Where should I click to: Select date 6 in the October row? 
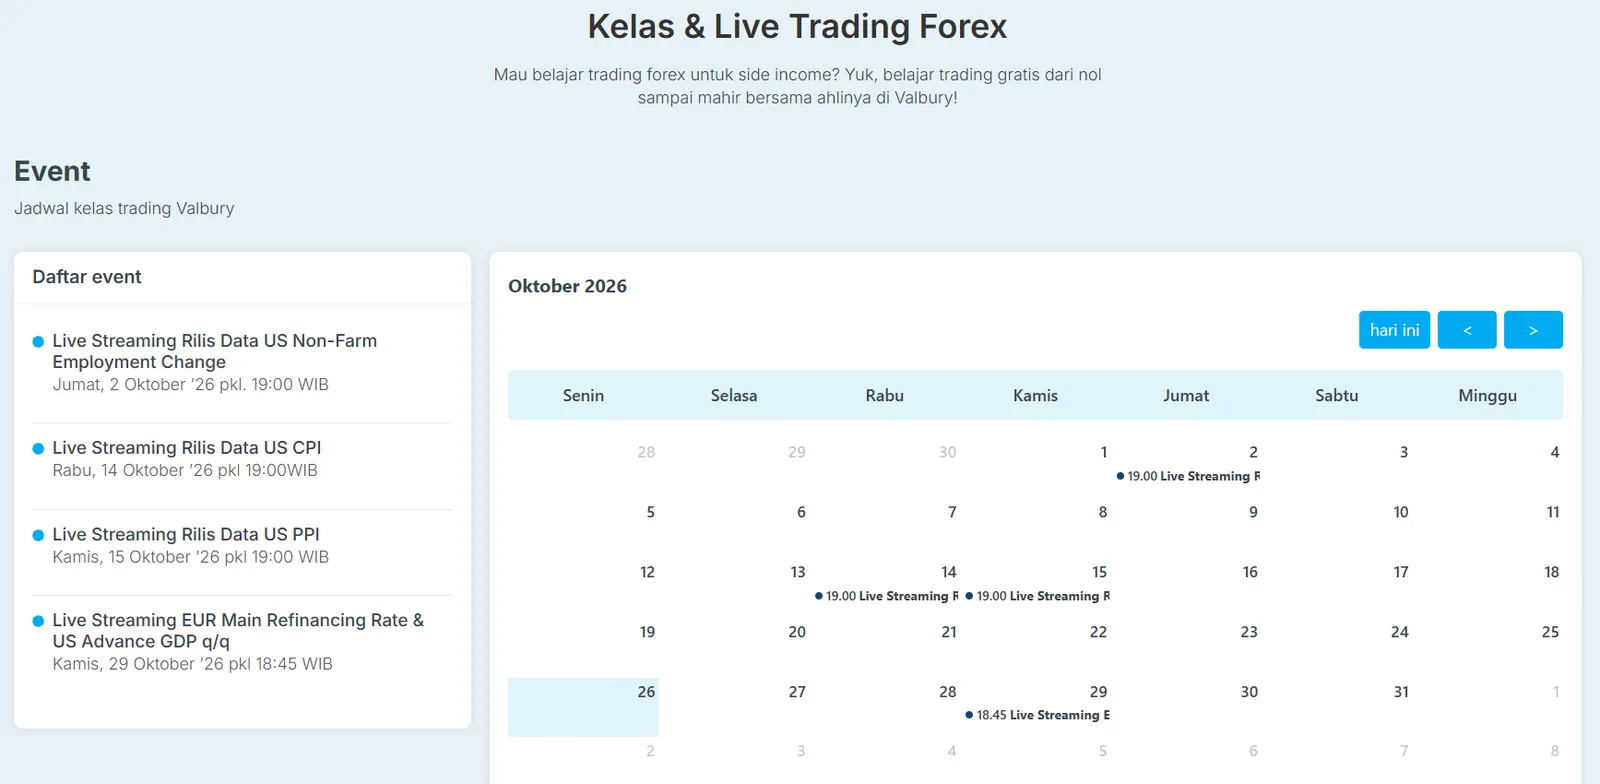click(801, 512)
